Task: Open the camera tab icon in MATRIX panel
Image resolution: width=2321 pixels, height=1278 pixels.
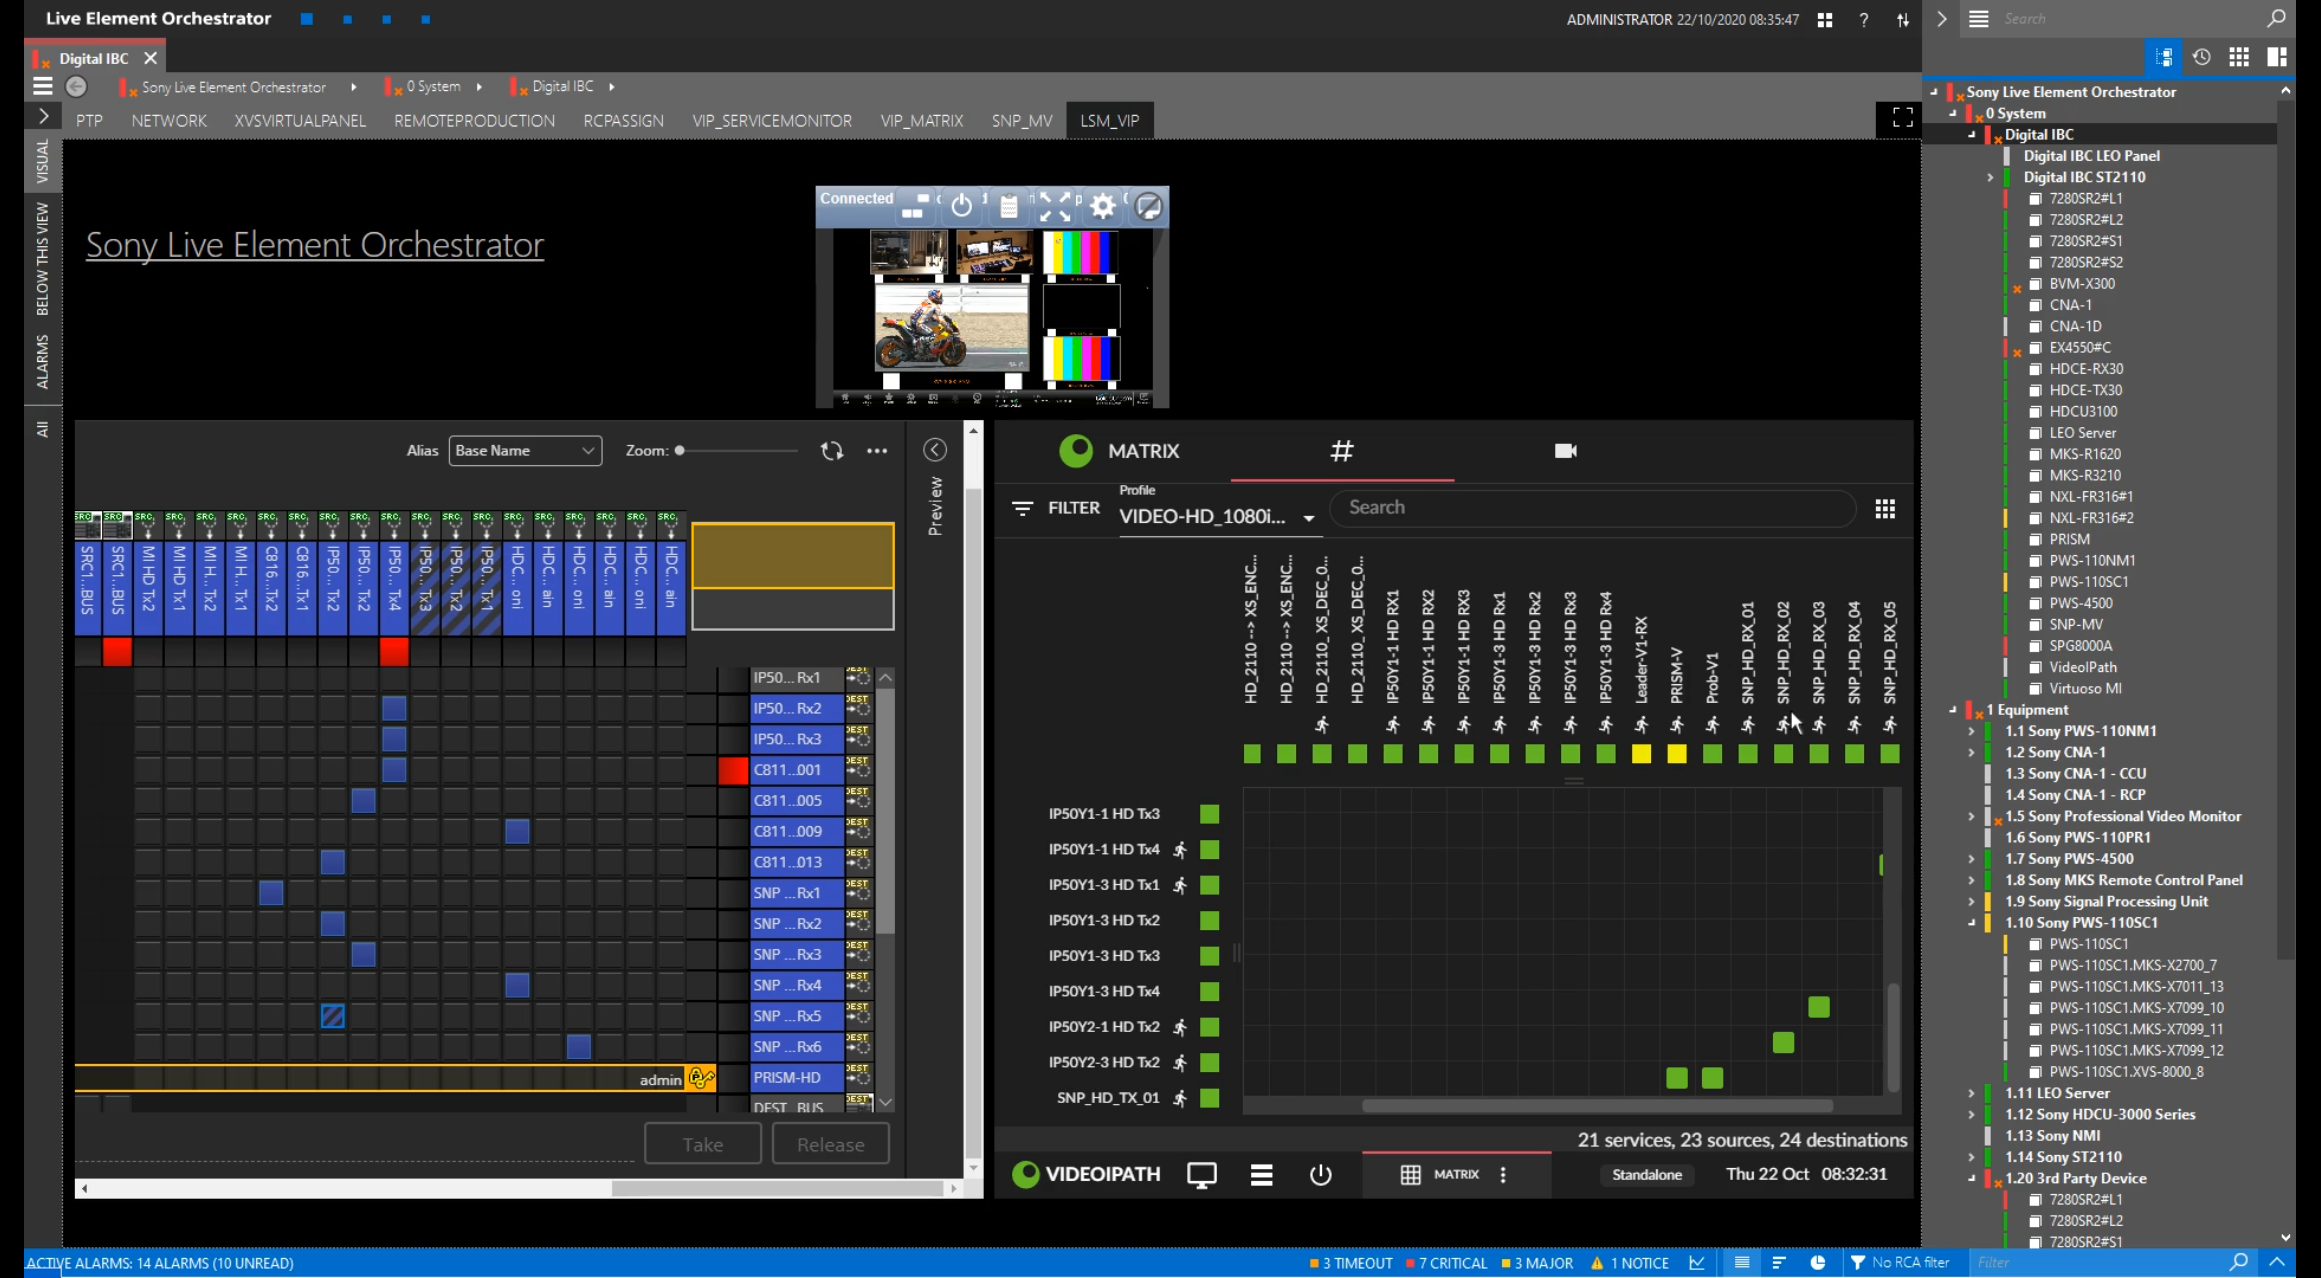Action: click(1566, 451)
